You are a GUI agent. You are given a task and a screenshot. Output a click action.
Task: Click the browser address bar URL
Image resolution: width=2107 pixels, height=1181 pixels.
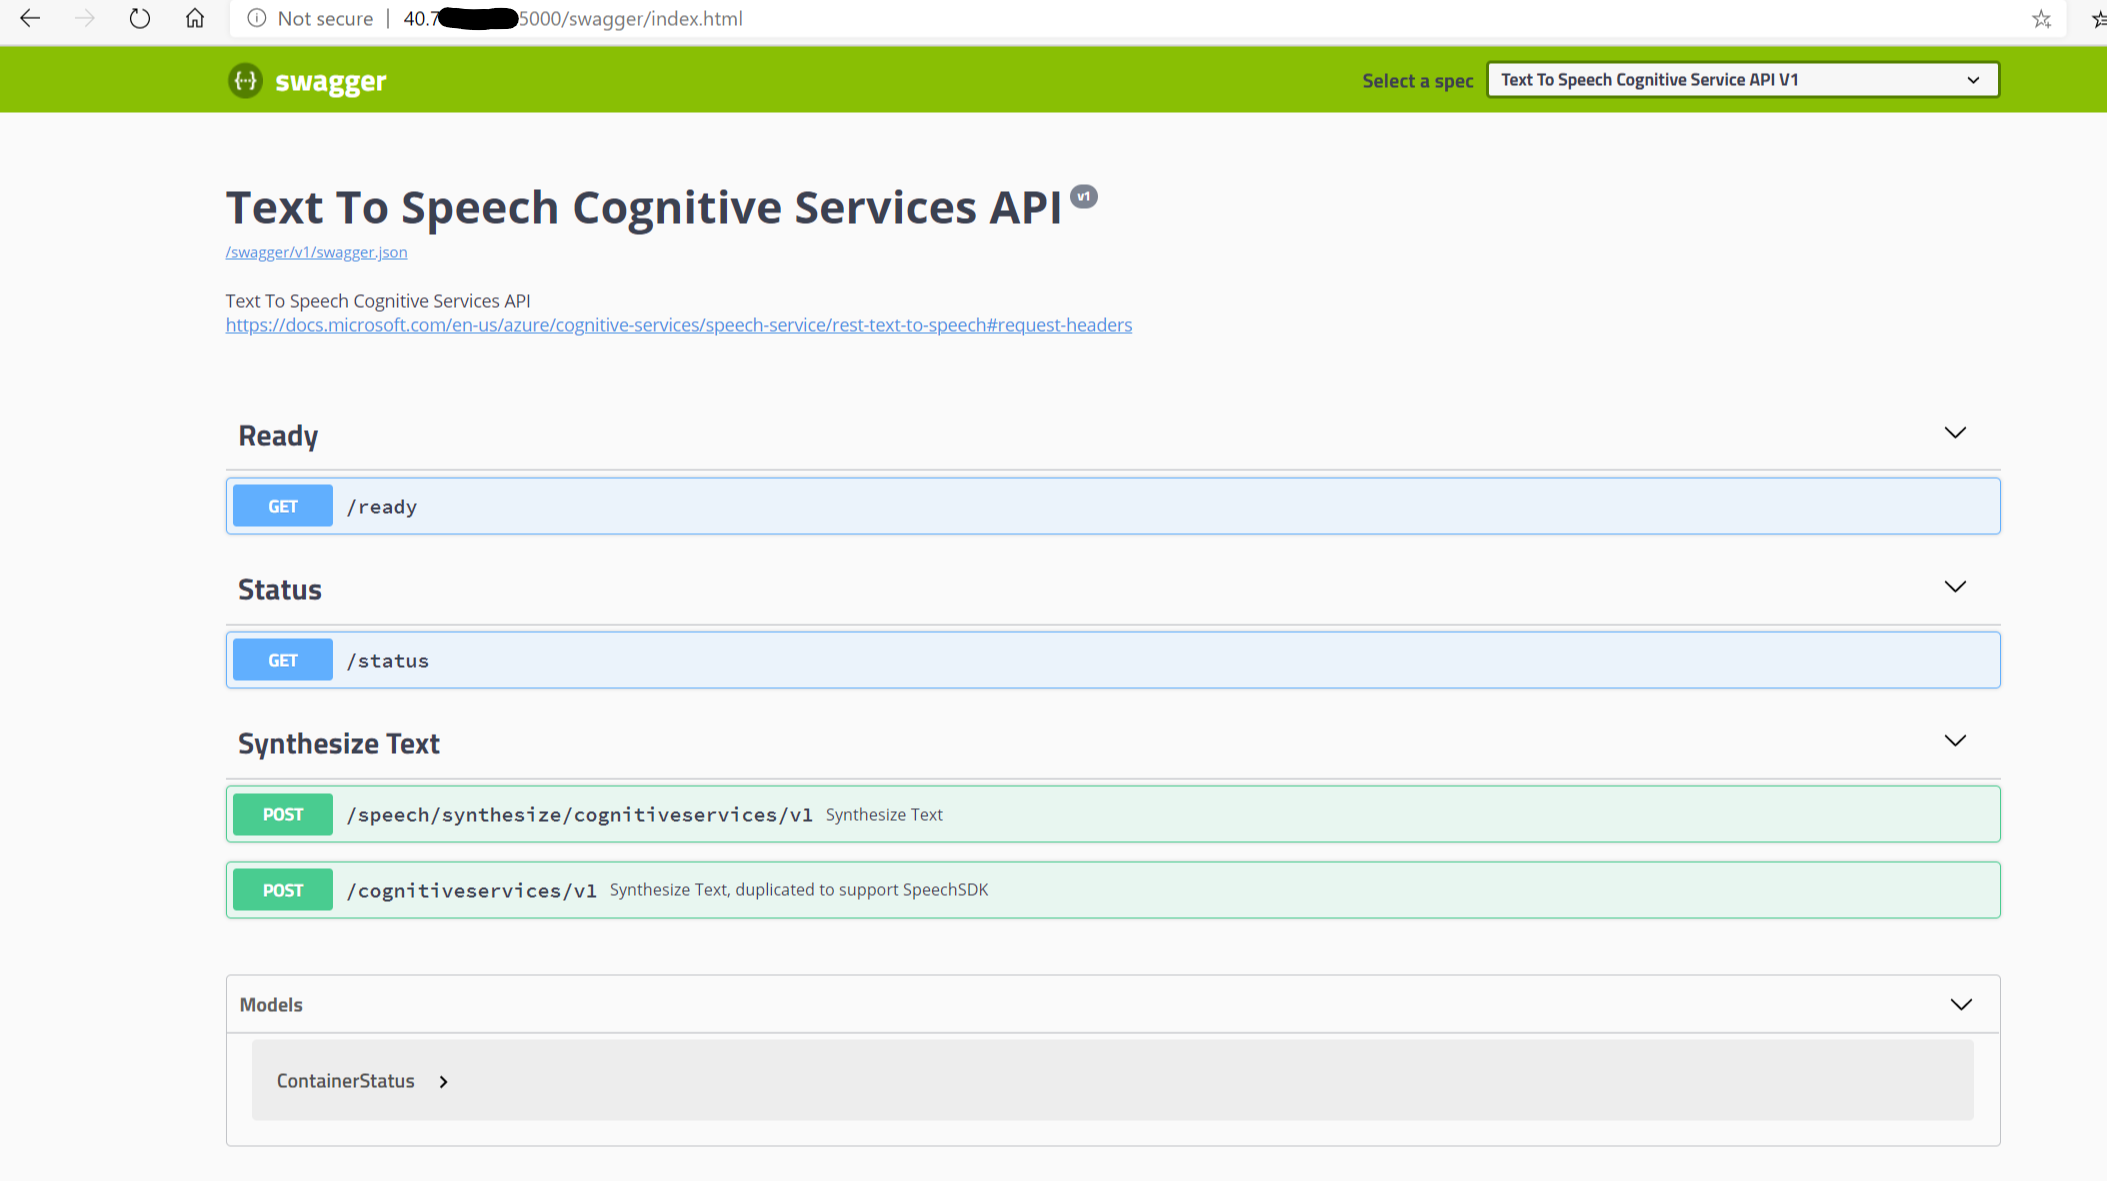click(630, 18)
